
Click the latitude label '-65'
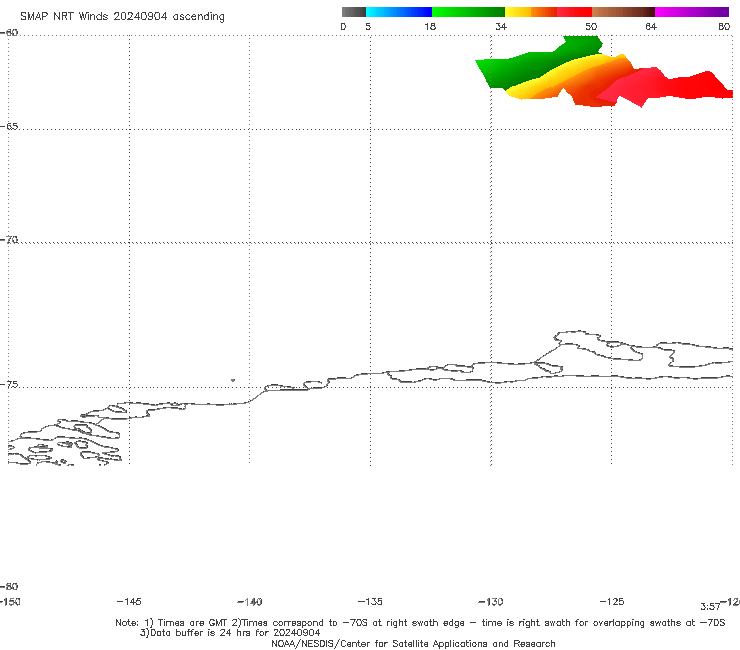9,126
